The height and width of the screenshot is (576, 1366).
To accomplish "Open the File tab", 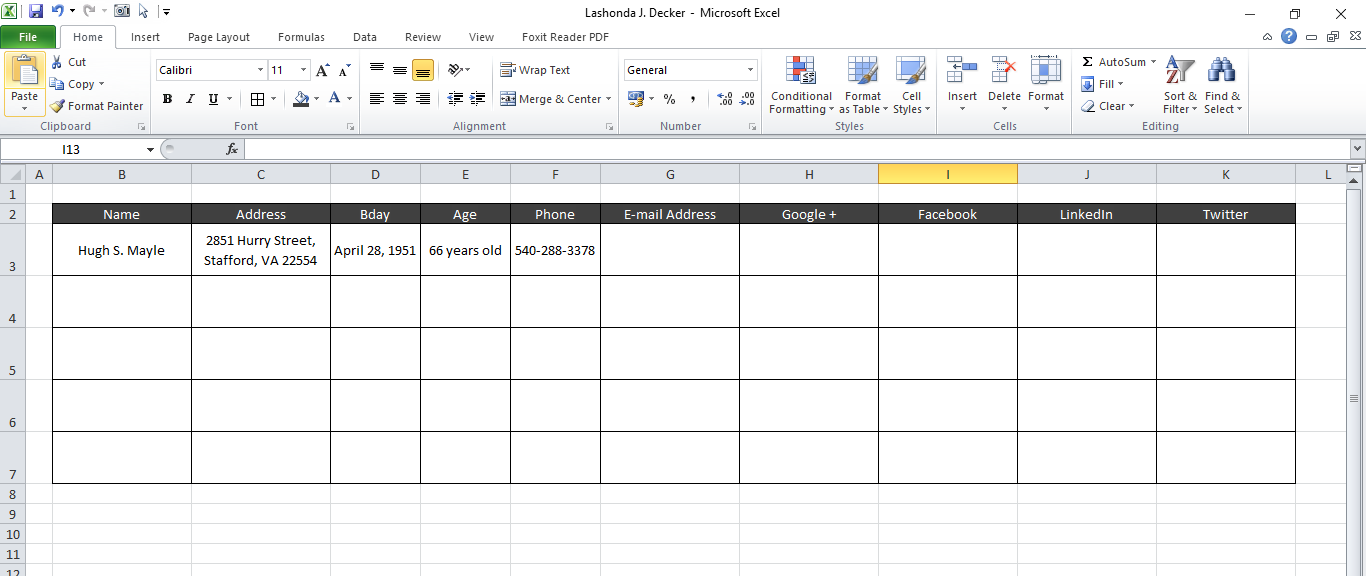I will point(28,37).
